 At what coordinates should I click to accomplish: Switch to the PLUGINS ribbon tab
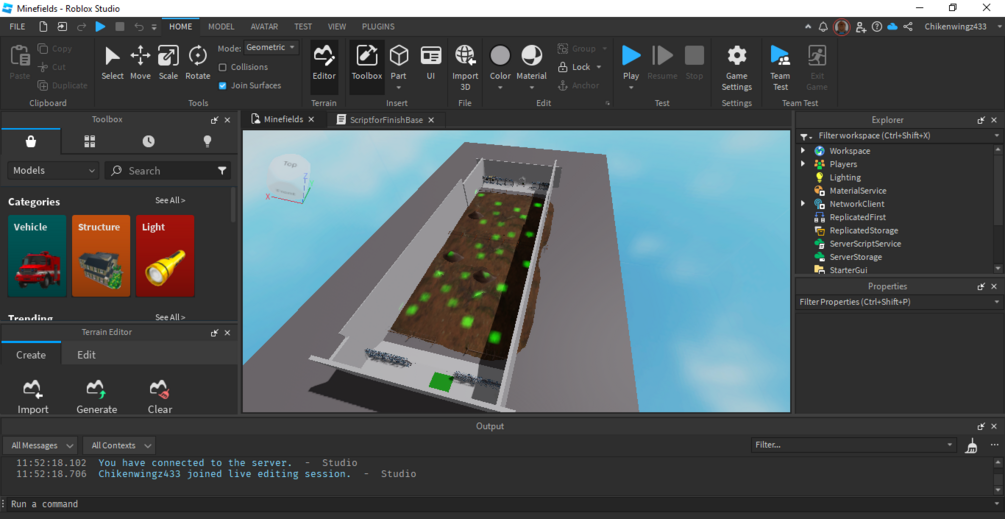coord(378,27)
